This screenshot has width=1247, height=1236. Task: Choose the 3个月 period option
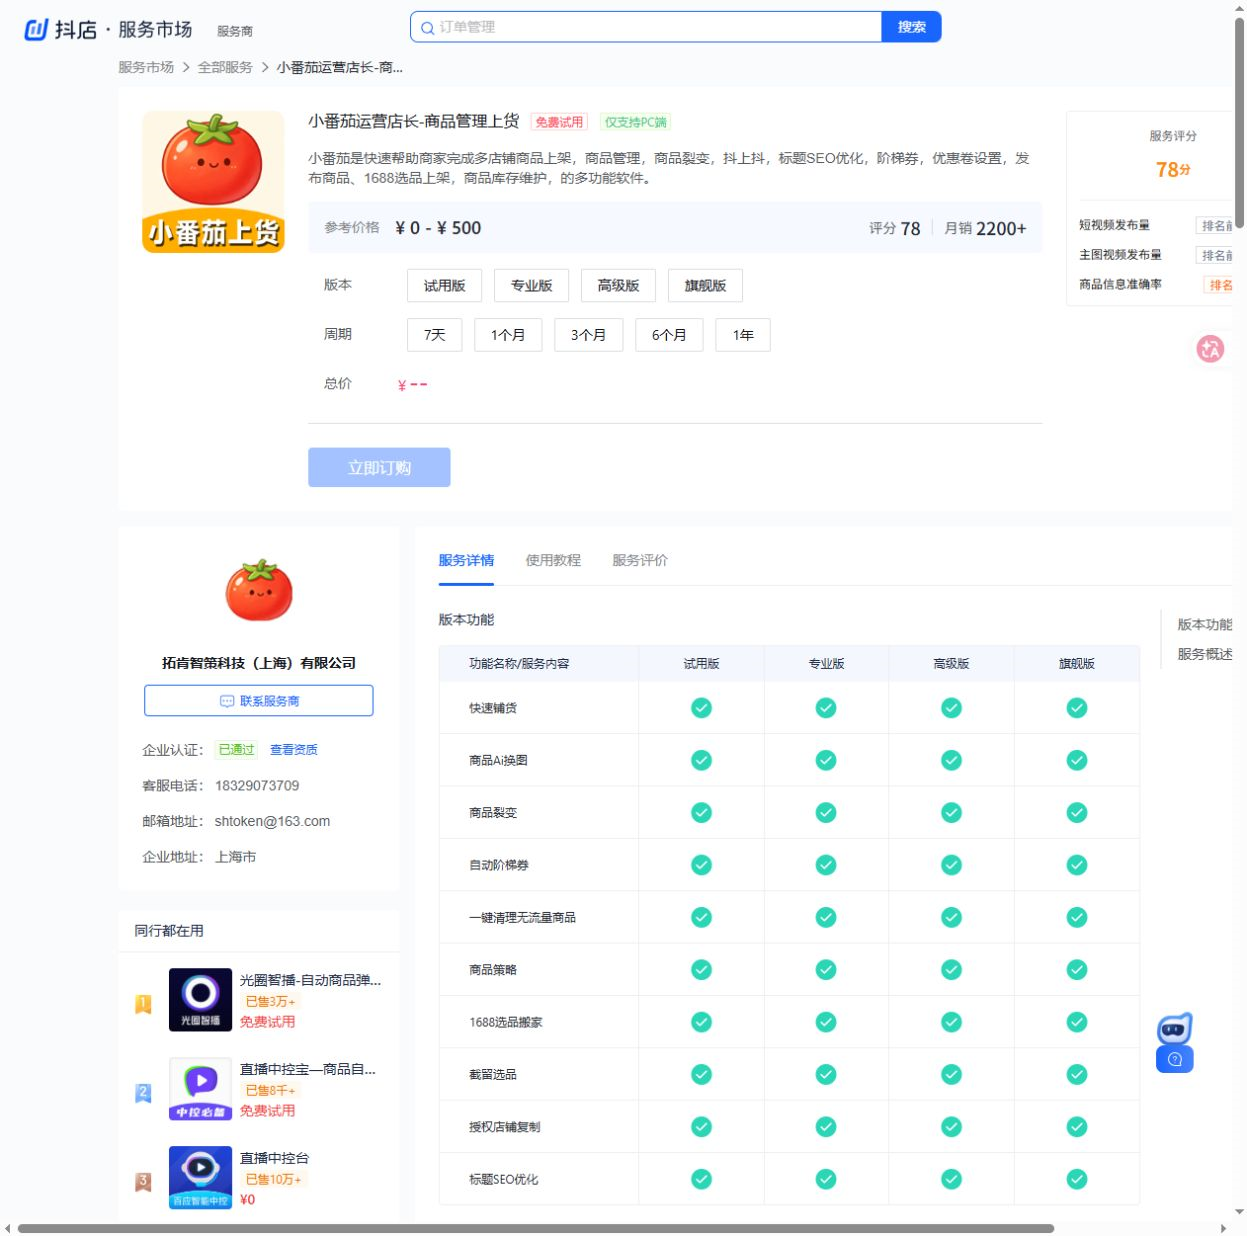click(588, 335)
